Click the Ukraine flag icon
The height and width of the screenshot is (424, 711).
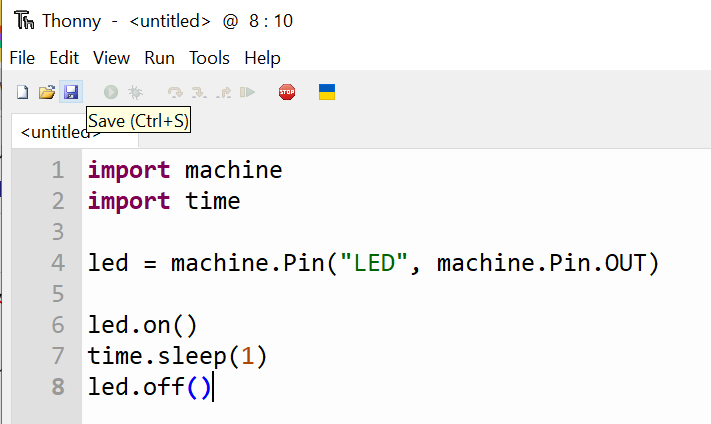(x=327, y=92)
